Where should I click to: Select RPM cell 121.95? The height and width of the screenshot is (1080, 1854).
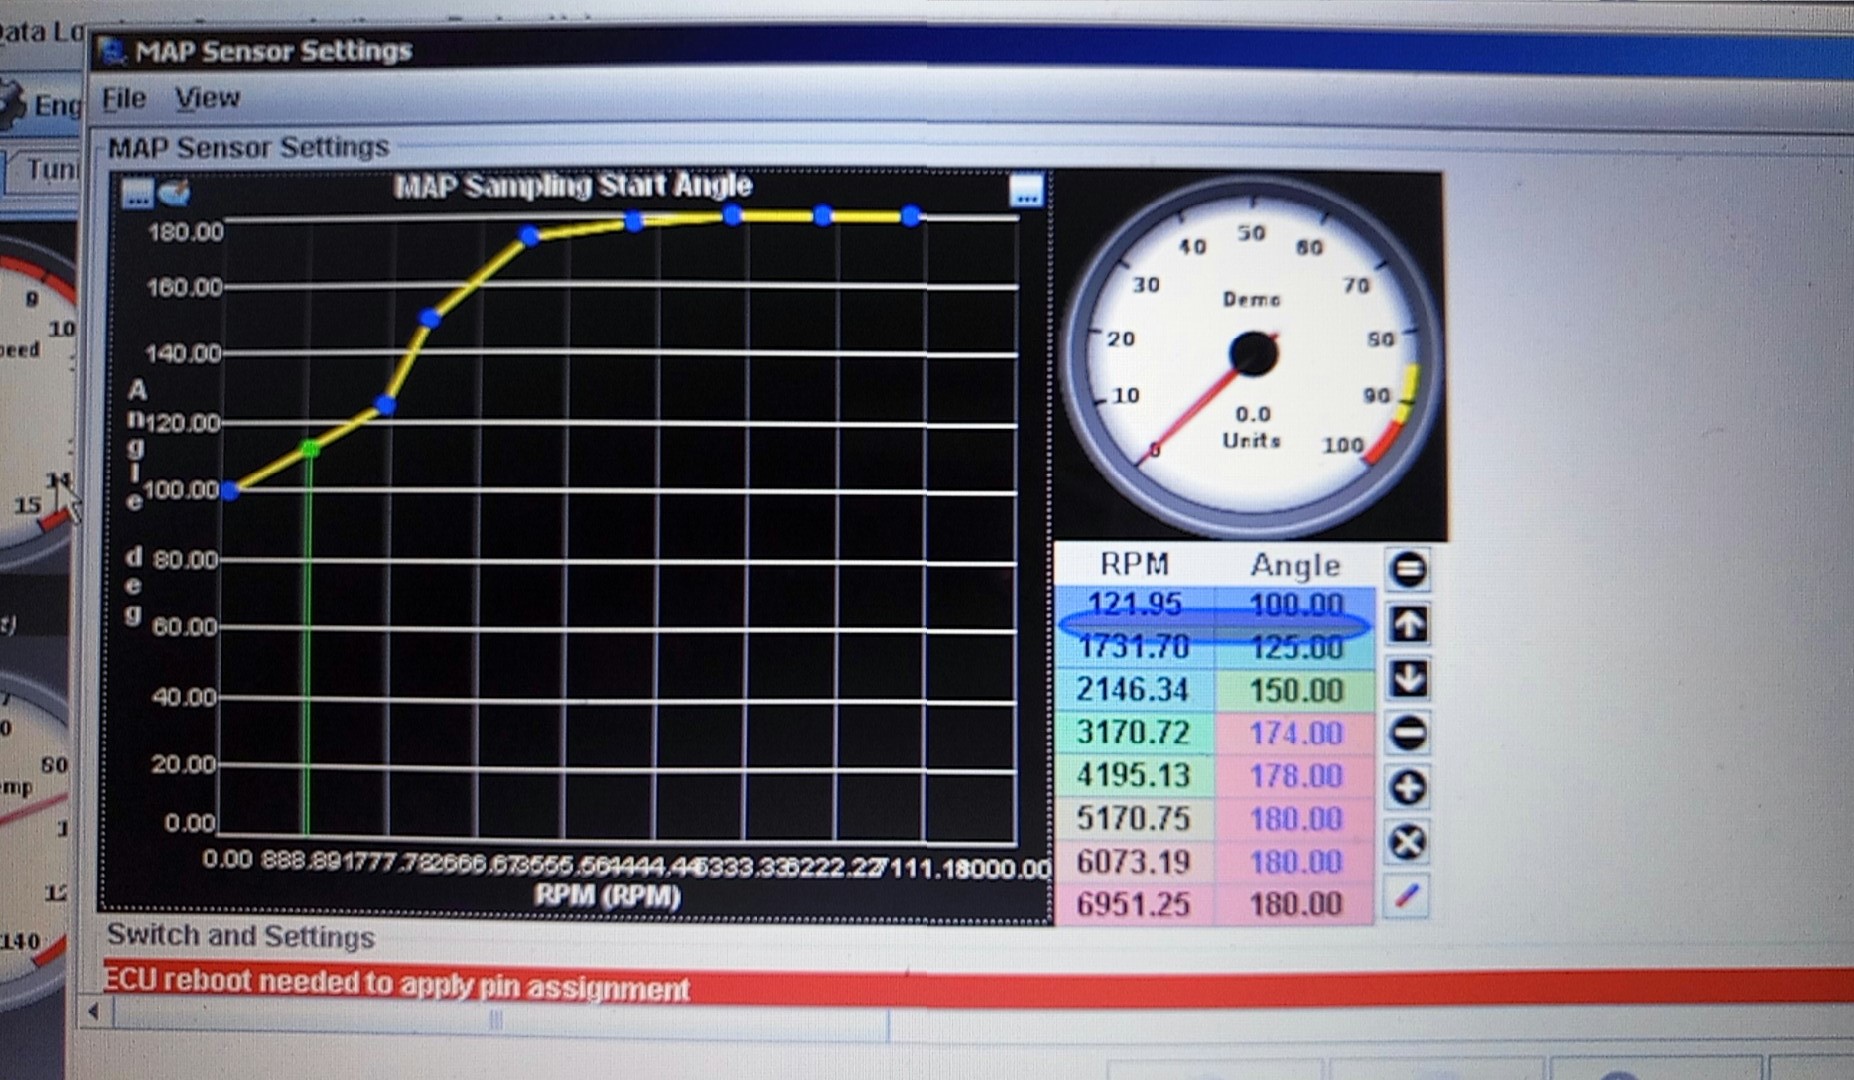pos(1135,604)
